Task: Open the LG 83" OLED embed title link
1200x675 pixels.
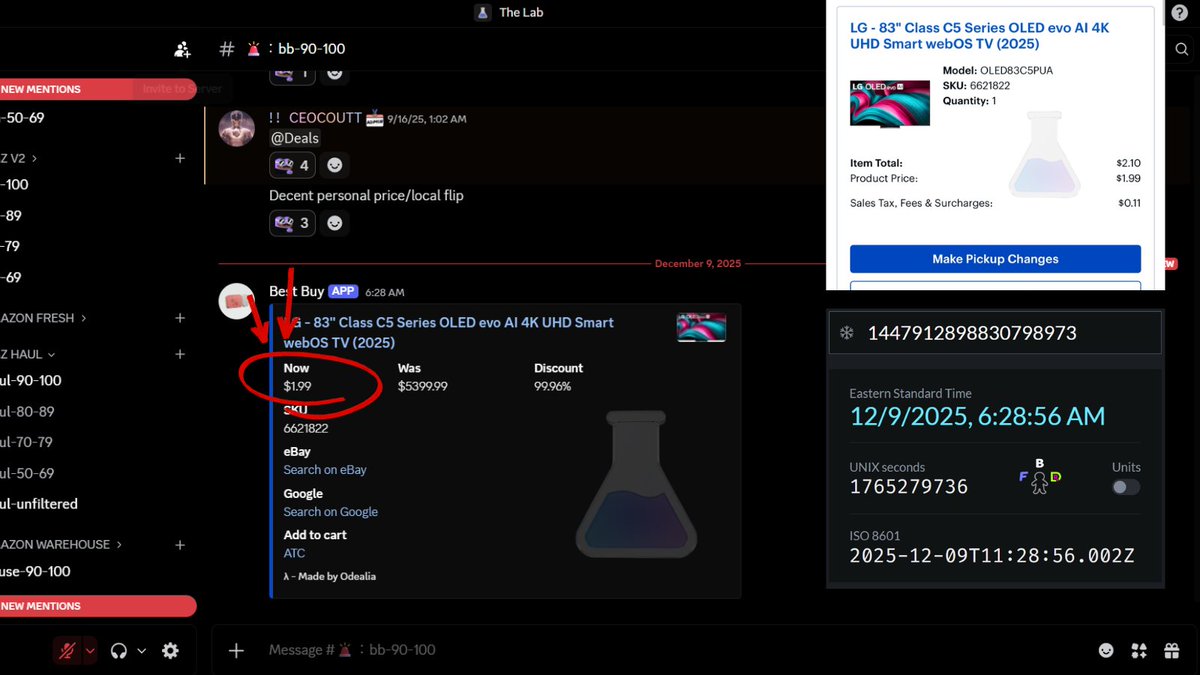Action: pyautogui.click(x=449, y=332)
